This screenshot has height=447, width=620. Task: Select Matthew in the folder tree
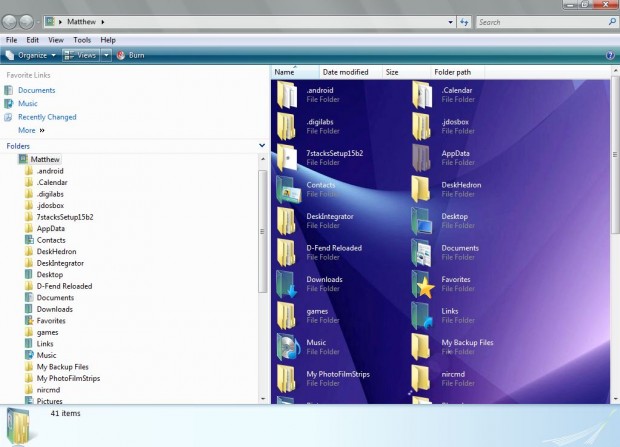click(45, 159)
